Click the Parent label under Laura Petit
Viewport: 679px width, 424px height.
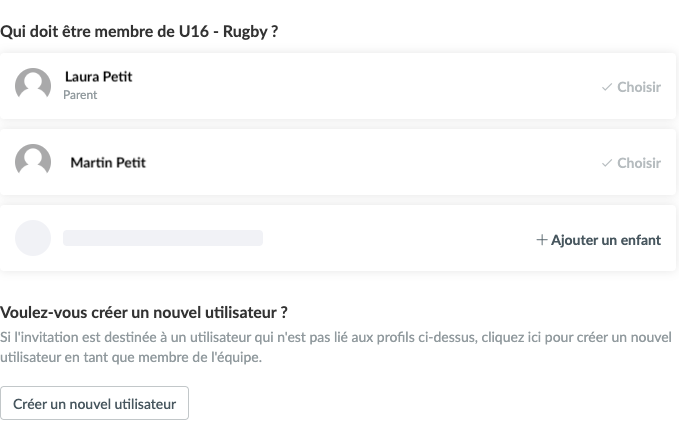tap(80, 95)
